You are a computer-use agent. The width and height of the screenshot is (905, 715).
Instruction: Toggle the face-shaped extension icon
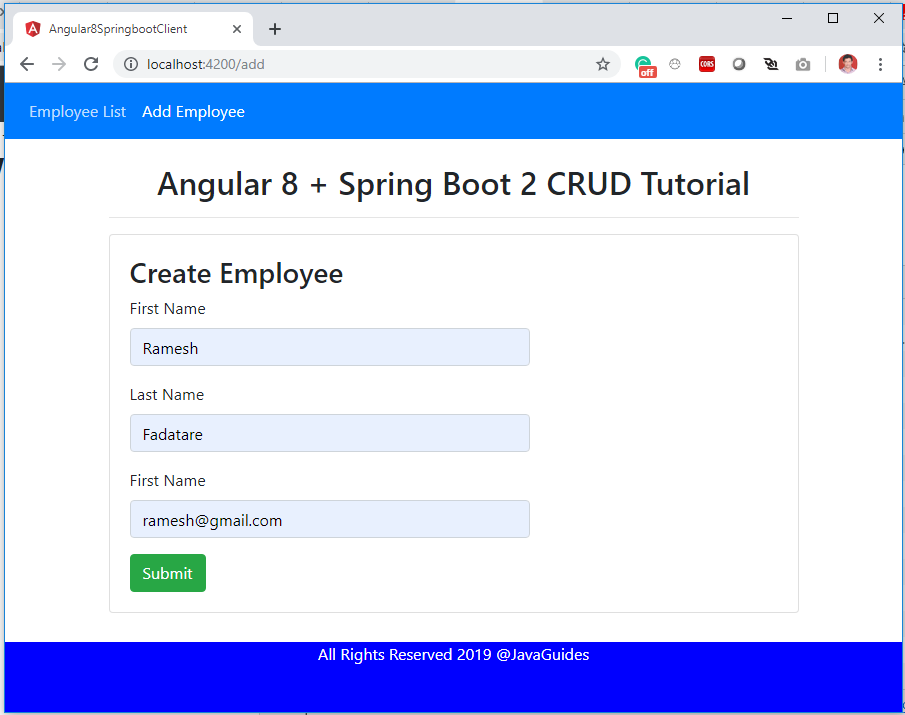[675, 64]
